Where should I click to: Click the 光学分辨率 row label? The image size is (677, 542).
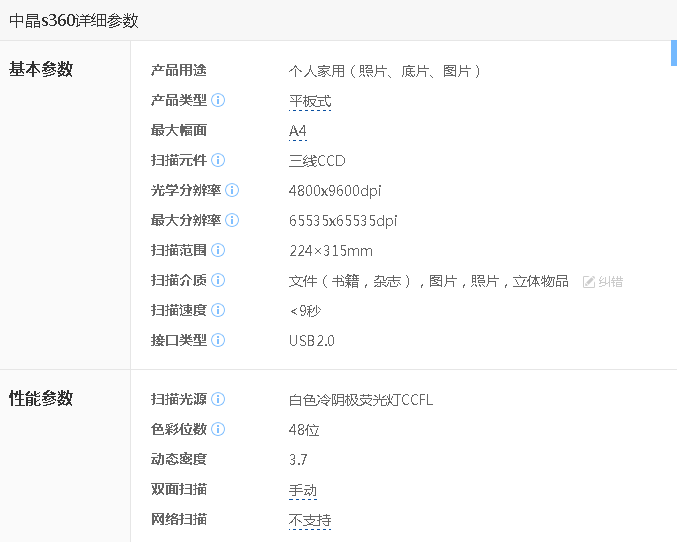point(186,190)
